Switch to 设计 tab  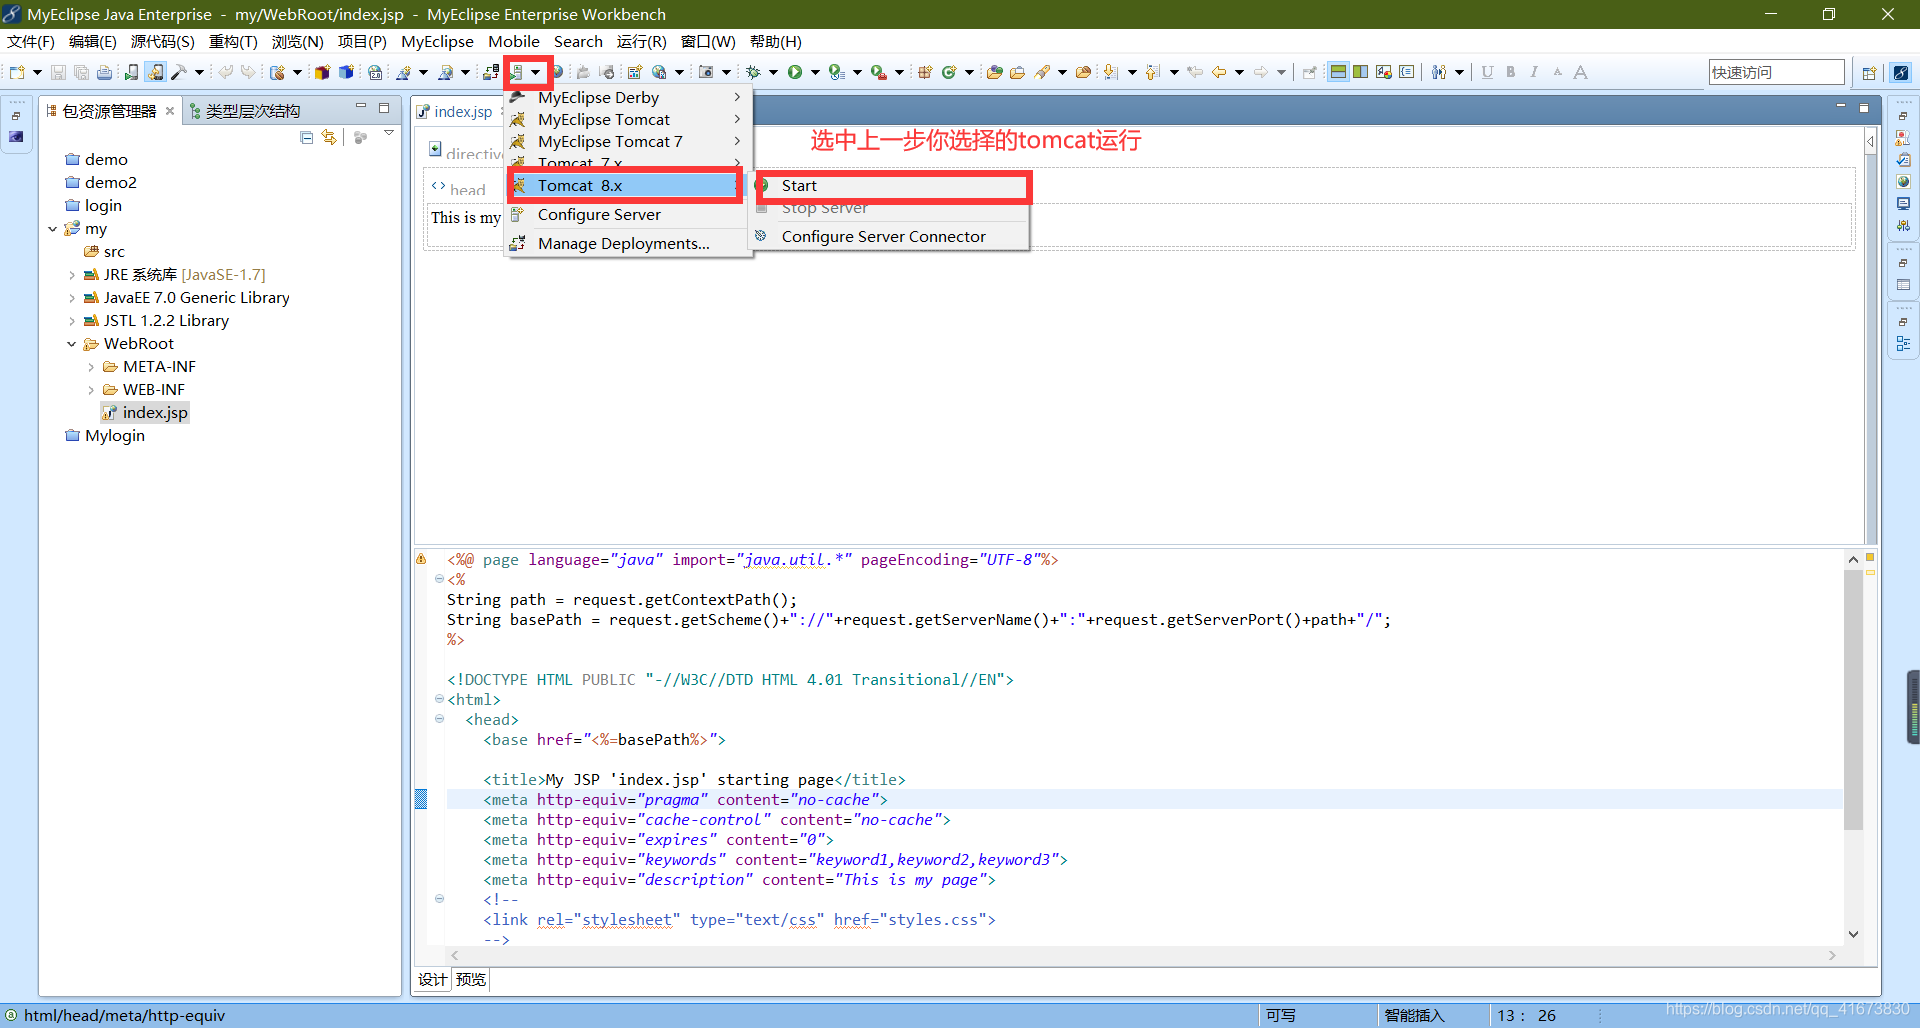pyautogui.click(x=432, y=979)
